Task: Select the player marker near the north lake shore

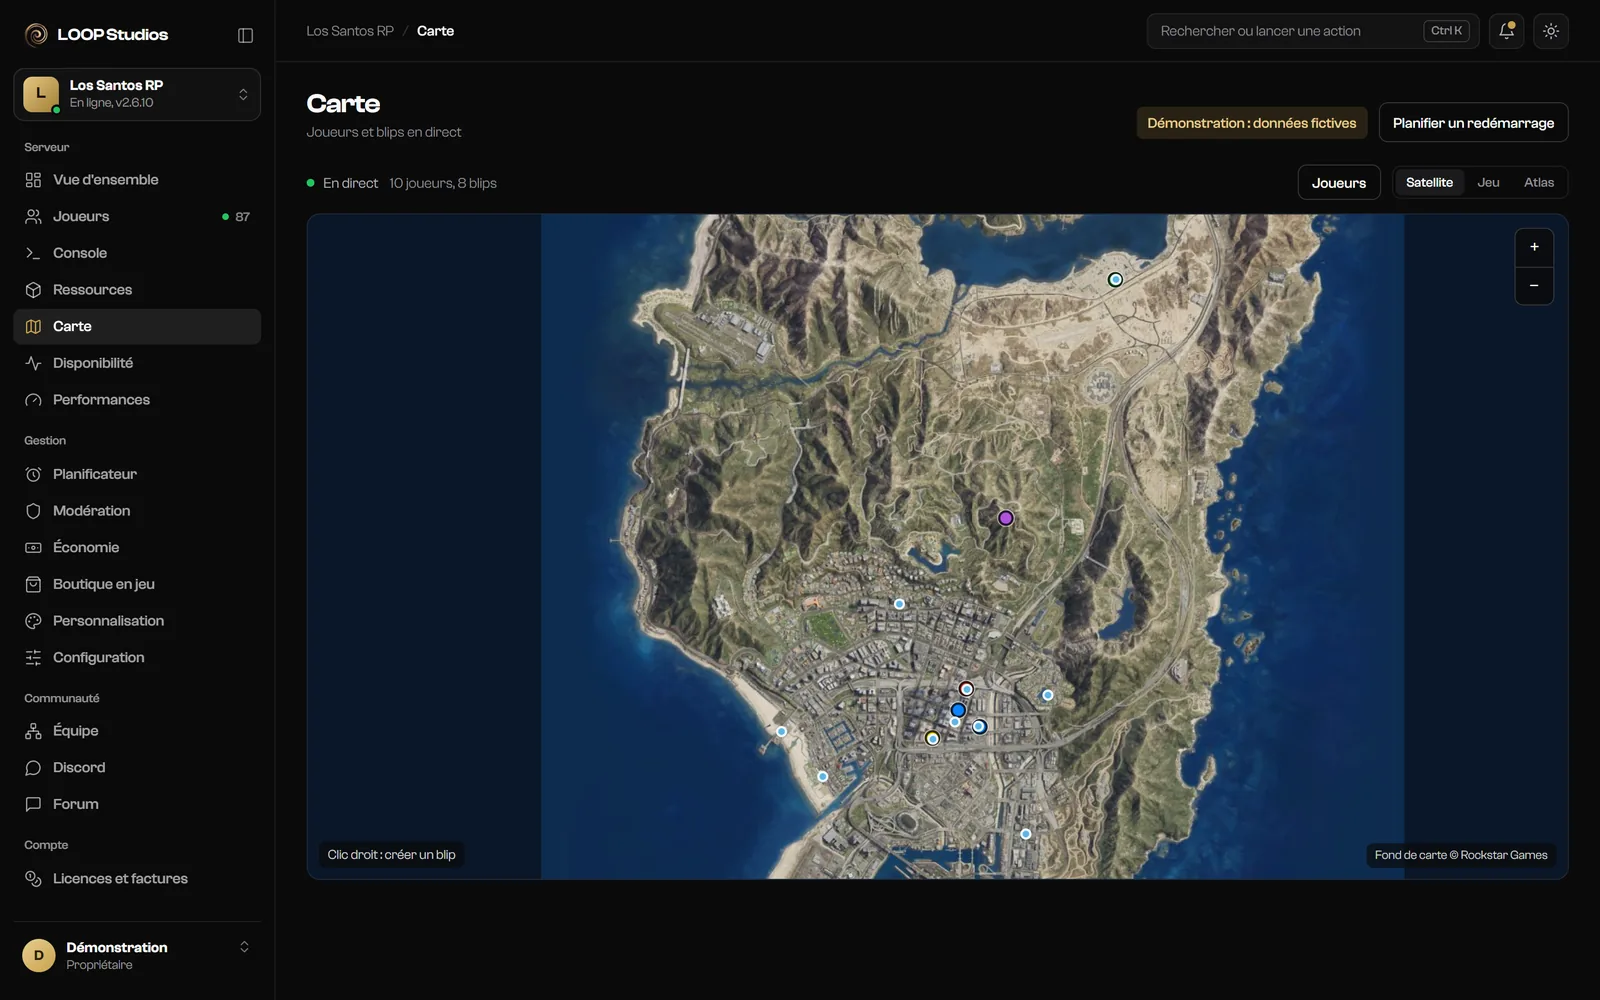Action: [1115, 280]
